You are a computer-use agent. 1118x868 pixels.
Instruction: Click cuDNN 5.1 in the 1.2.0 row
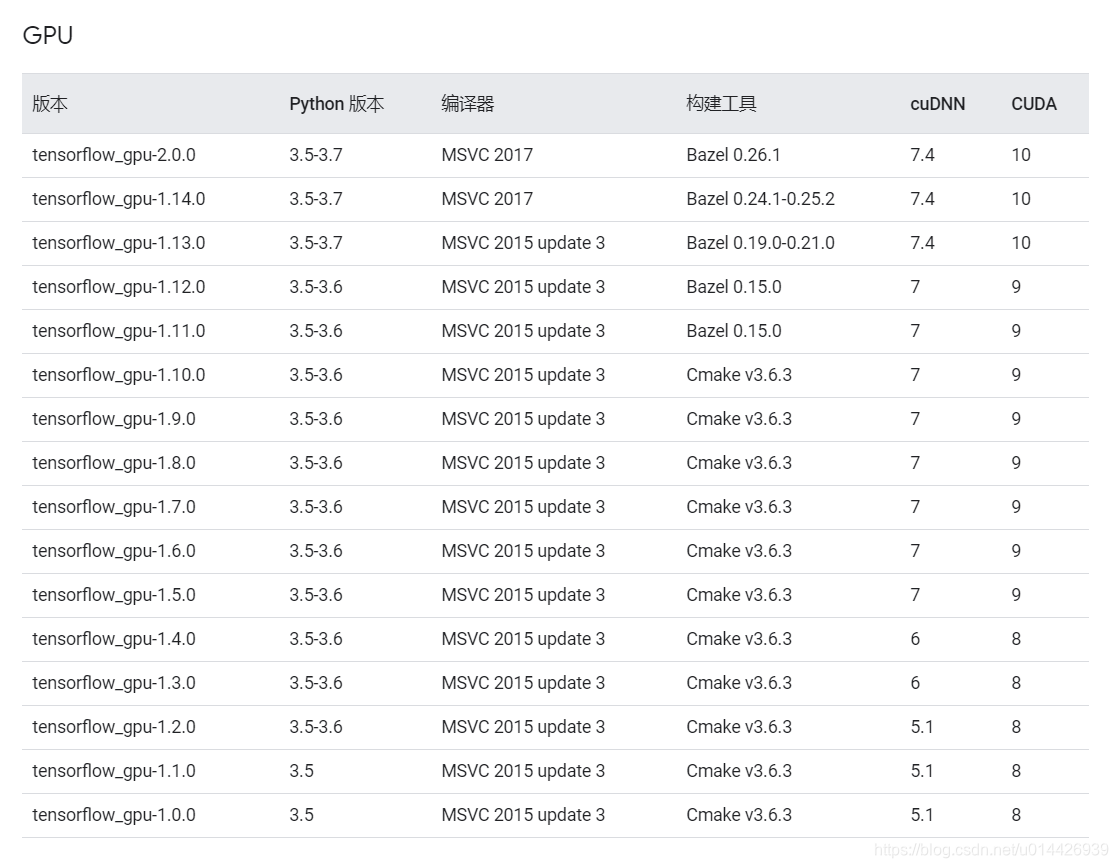(922, 727)
